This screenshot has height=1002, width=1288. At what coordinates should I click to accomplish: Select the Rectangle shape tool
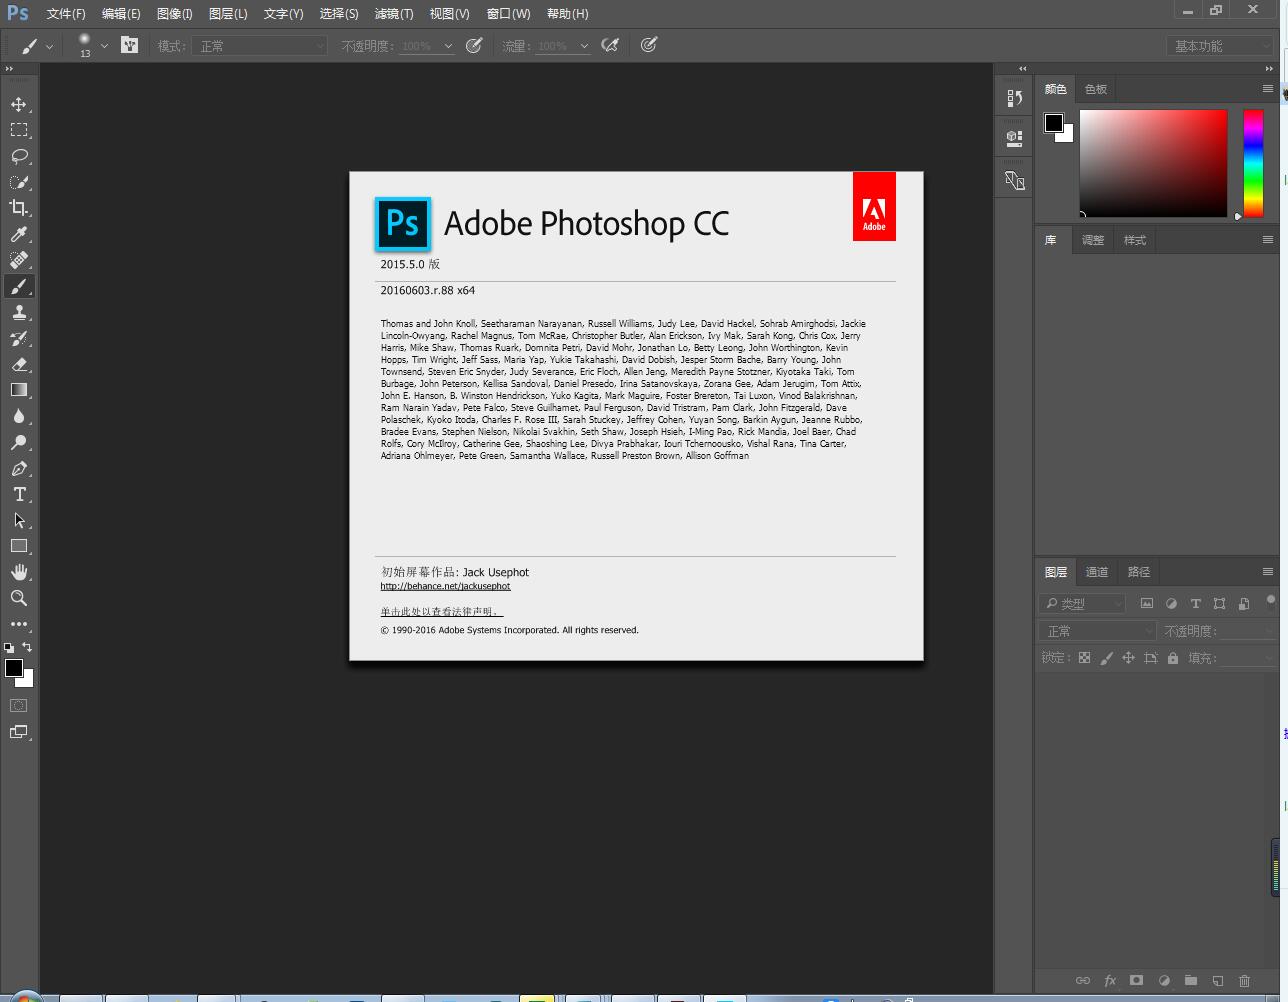pos(19,546)
